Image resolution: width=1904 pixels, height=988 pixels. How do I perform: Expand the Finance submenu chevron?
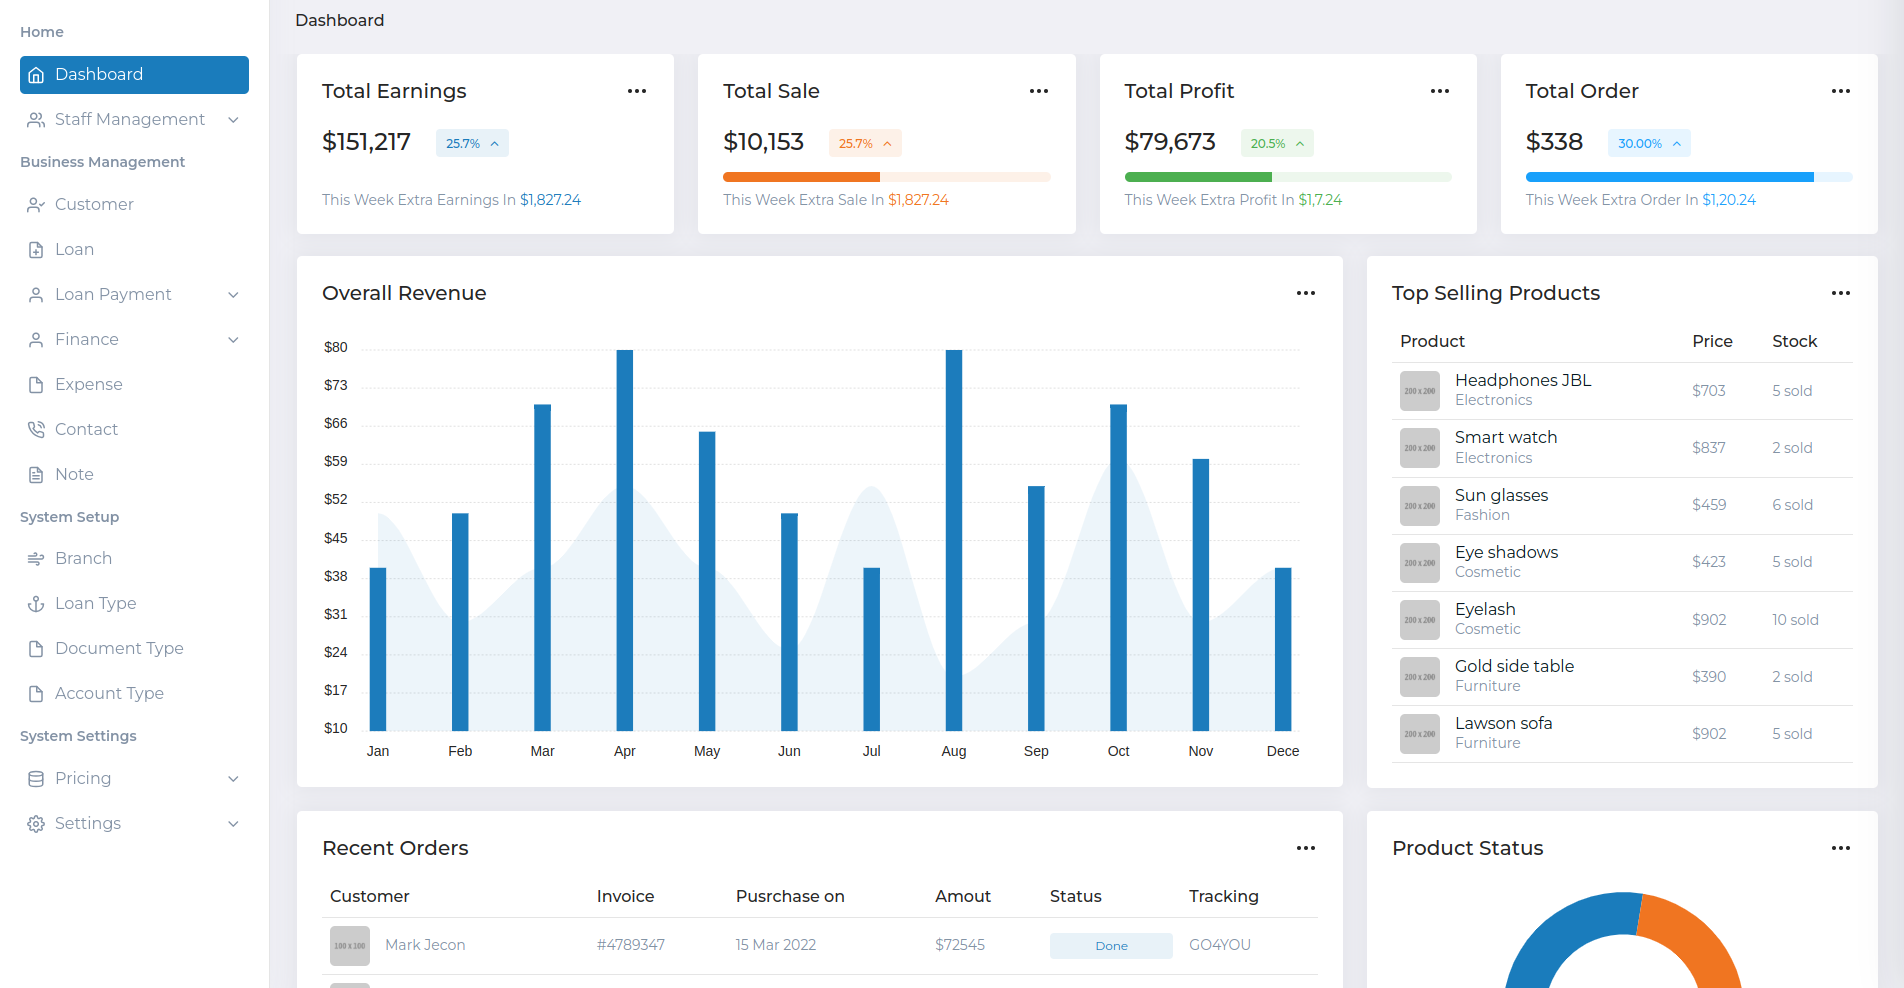(x=233, y=340)
